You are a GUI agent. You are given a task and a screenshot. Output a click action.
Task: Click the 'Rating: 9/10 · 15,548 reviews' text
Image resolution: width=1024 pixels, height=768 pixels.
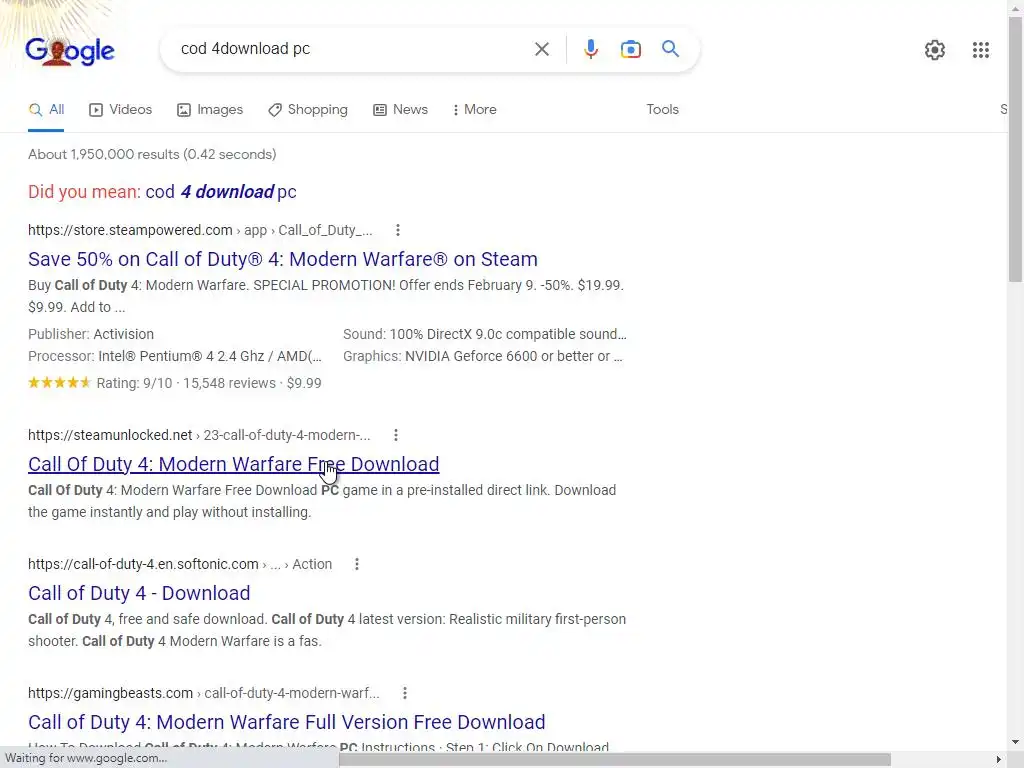(186, 383)
